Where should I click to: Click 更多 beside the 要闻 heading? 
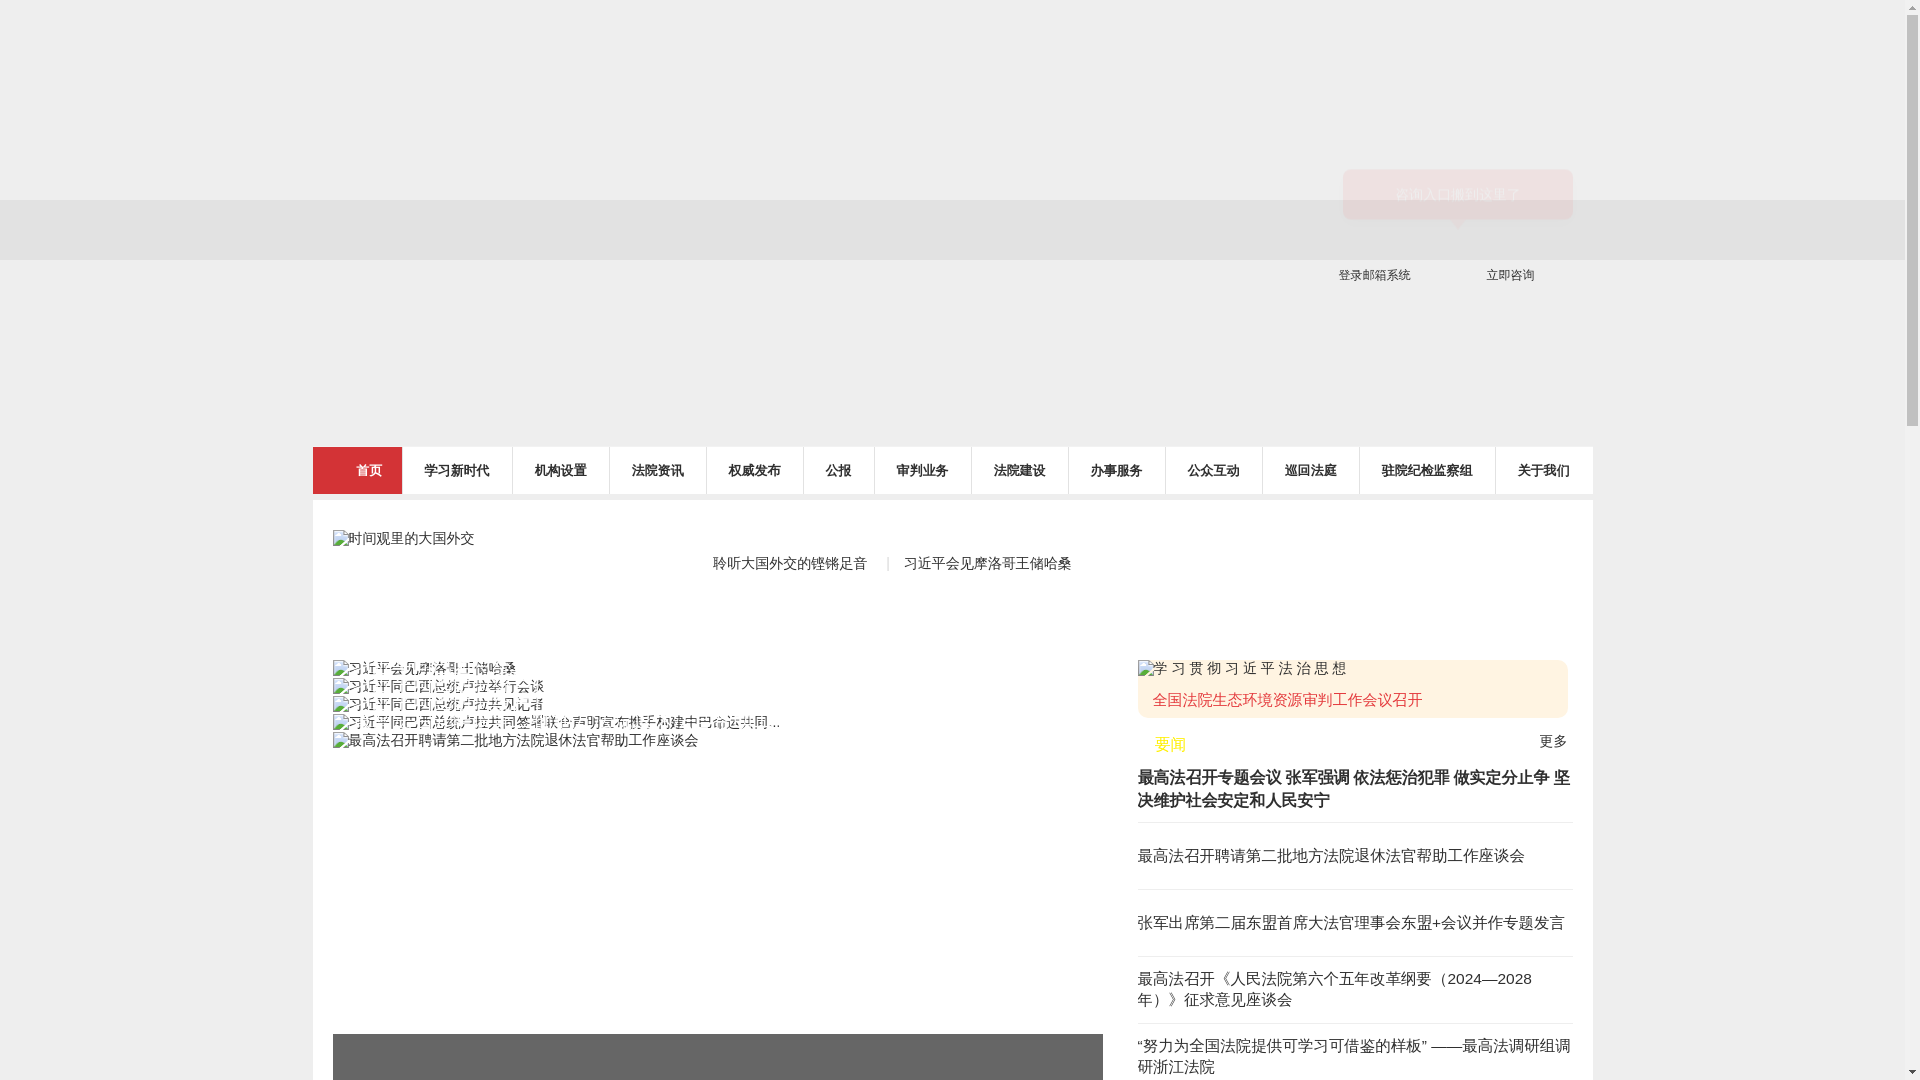pos(1553,741)
